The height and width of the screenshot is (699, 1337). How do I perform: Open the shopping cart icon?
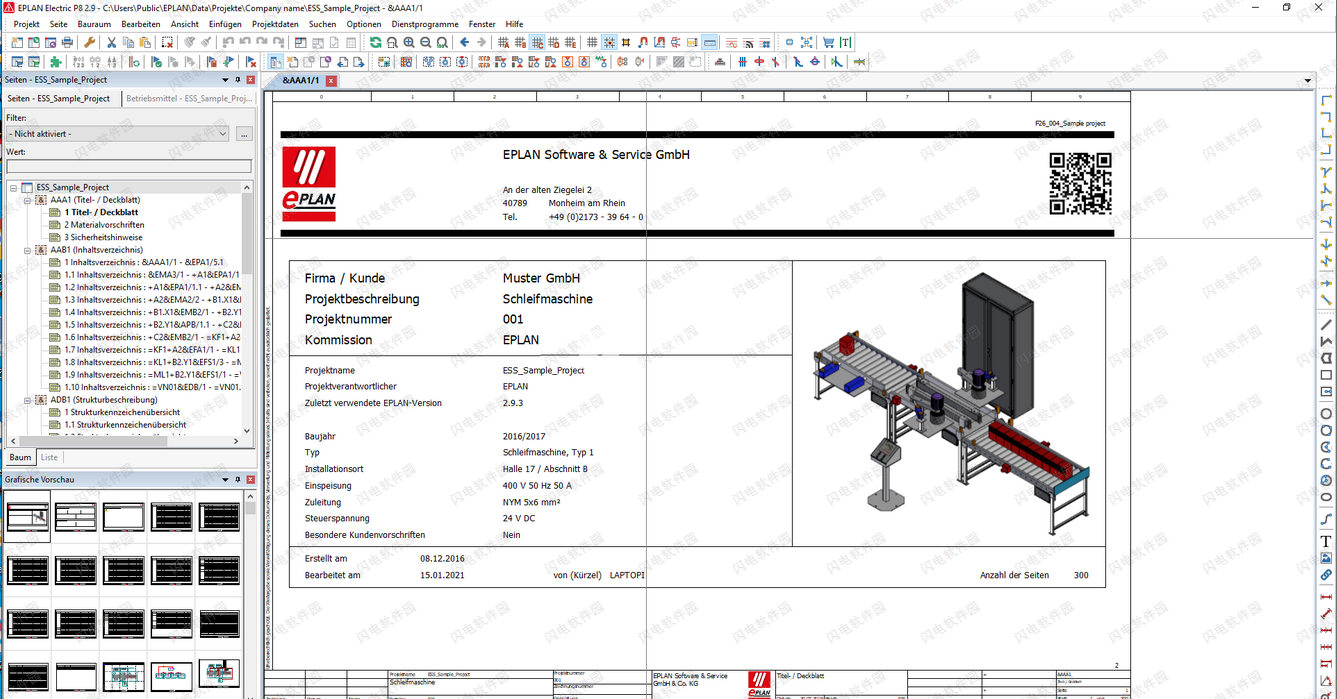point(828,43)
